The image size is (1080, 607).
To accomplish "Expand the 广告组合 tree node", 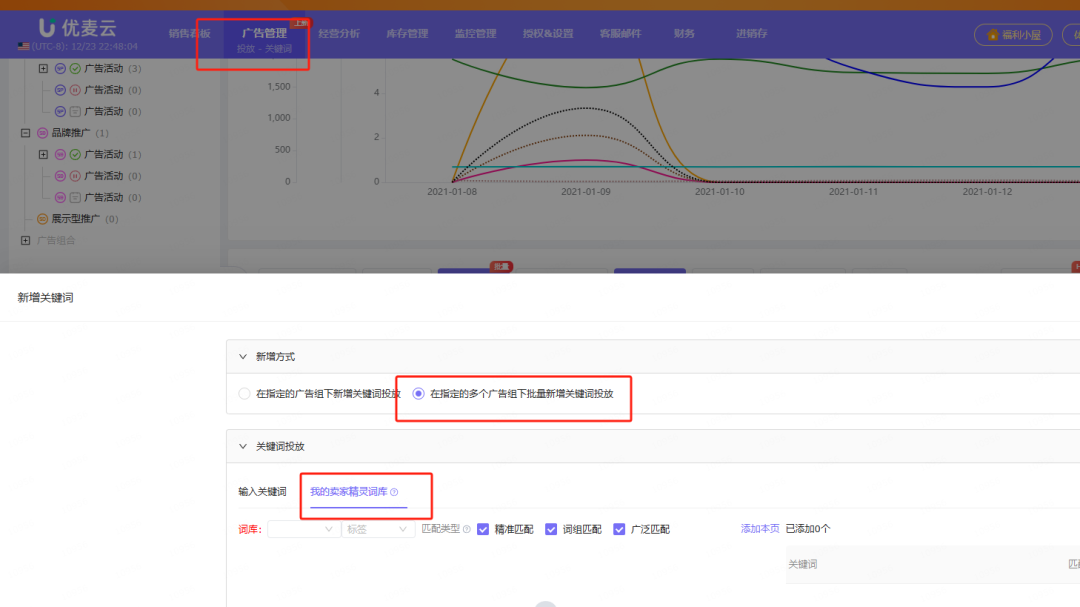I will [25, 240].
